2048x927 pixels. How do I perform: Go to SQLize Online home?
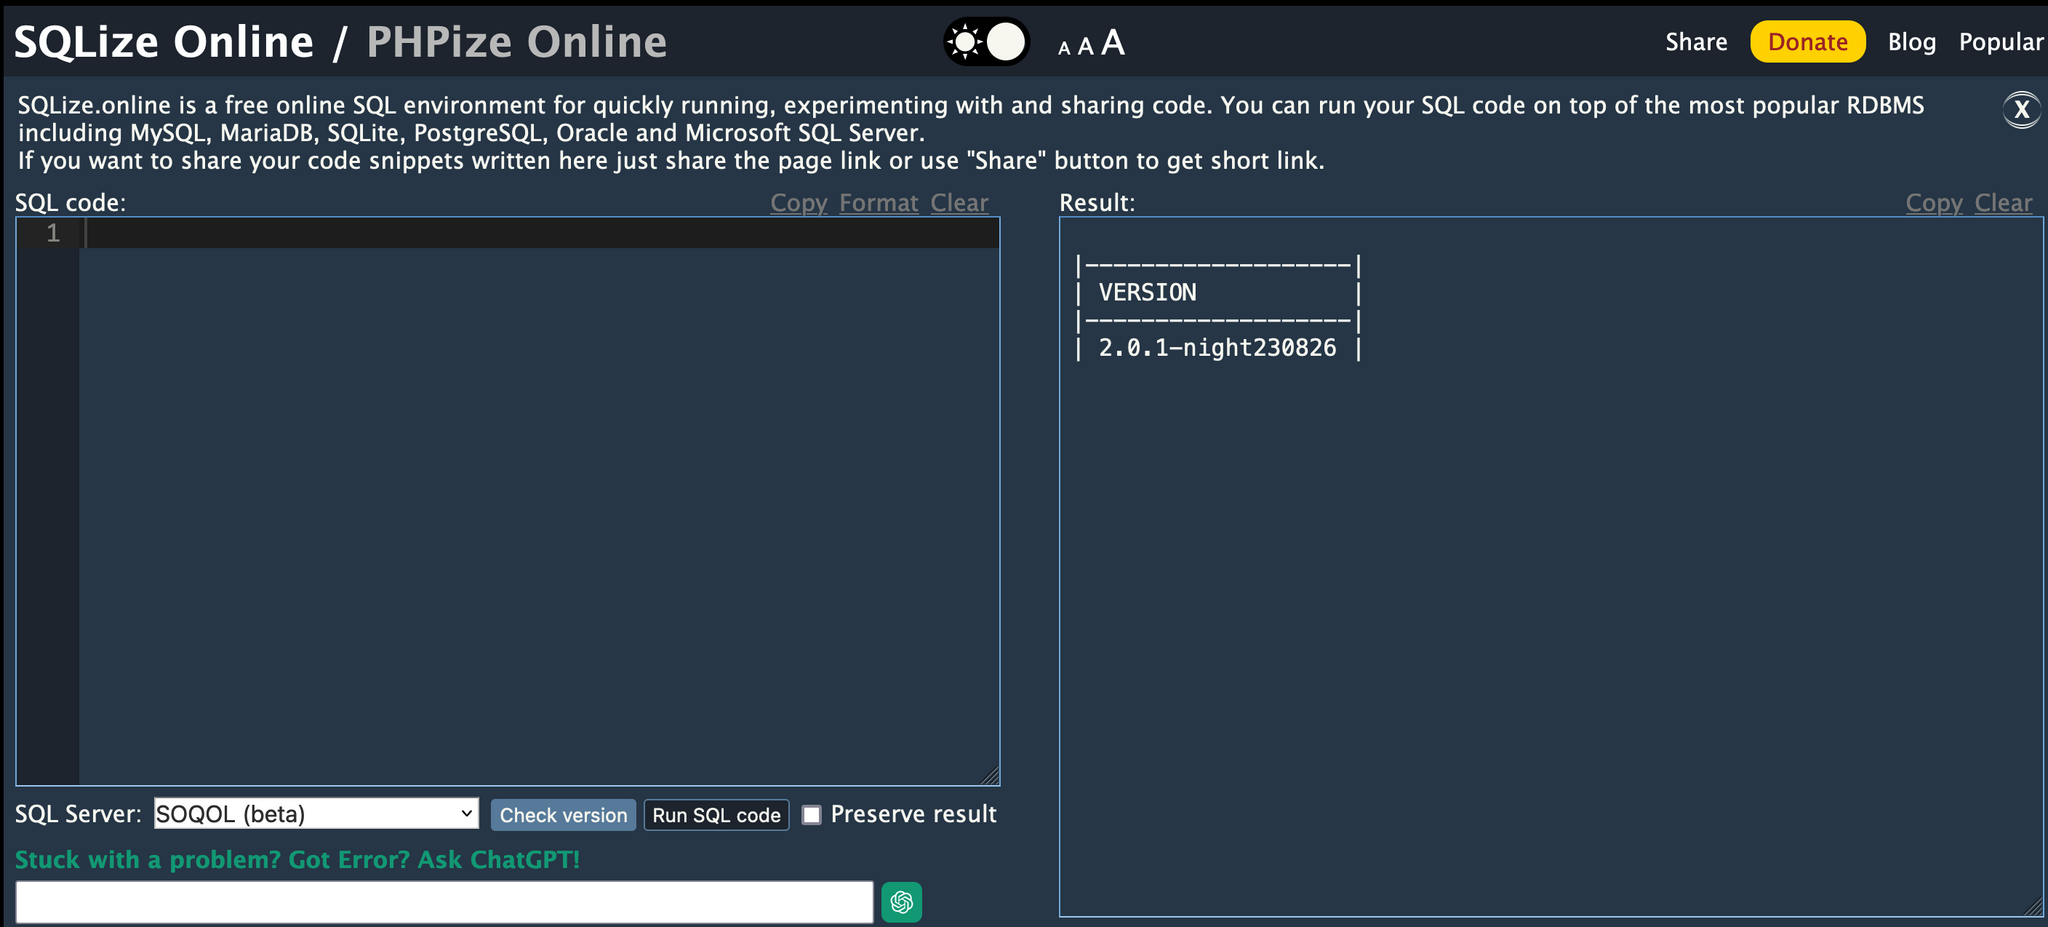pyautogui.click(x=164, y=42)
